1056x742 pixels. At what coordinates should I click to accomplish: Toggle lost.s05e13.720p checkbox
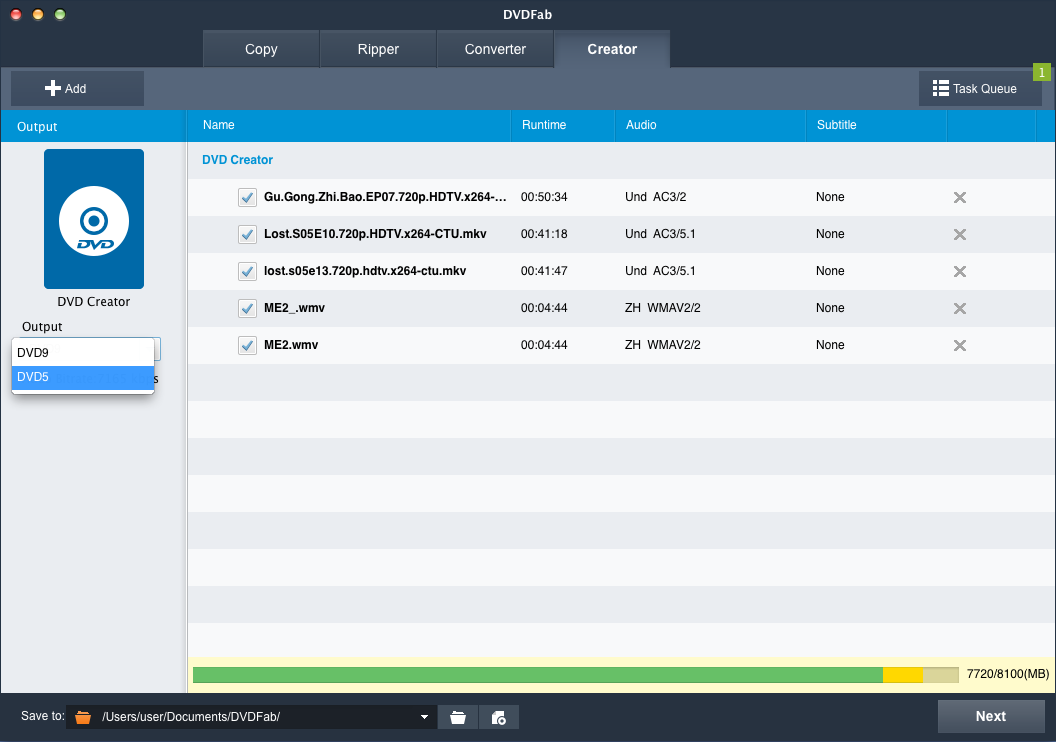click(247, 271)
